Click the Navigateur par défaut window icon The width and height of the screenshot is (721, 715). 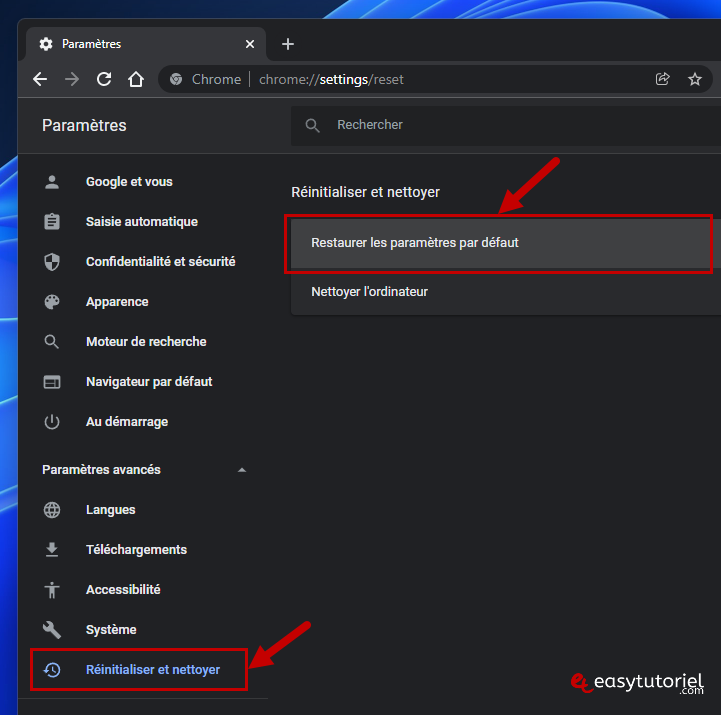coord(52,382)
